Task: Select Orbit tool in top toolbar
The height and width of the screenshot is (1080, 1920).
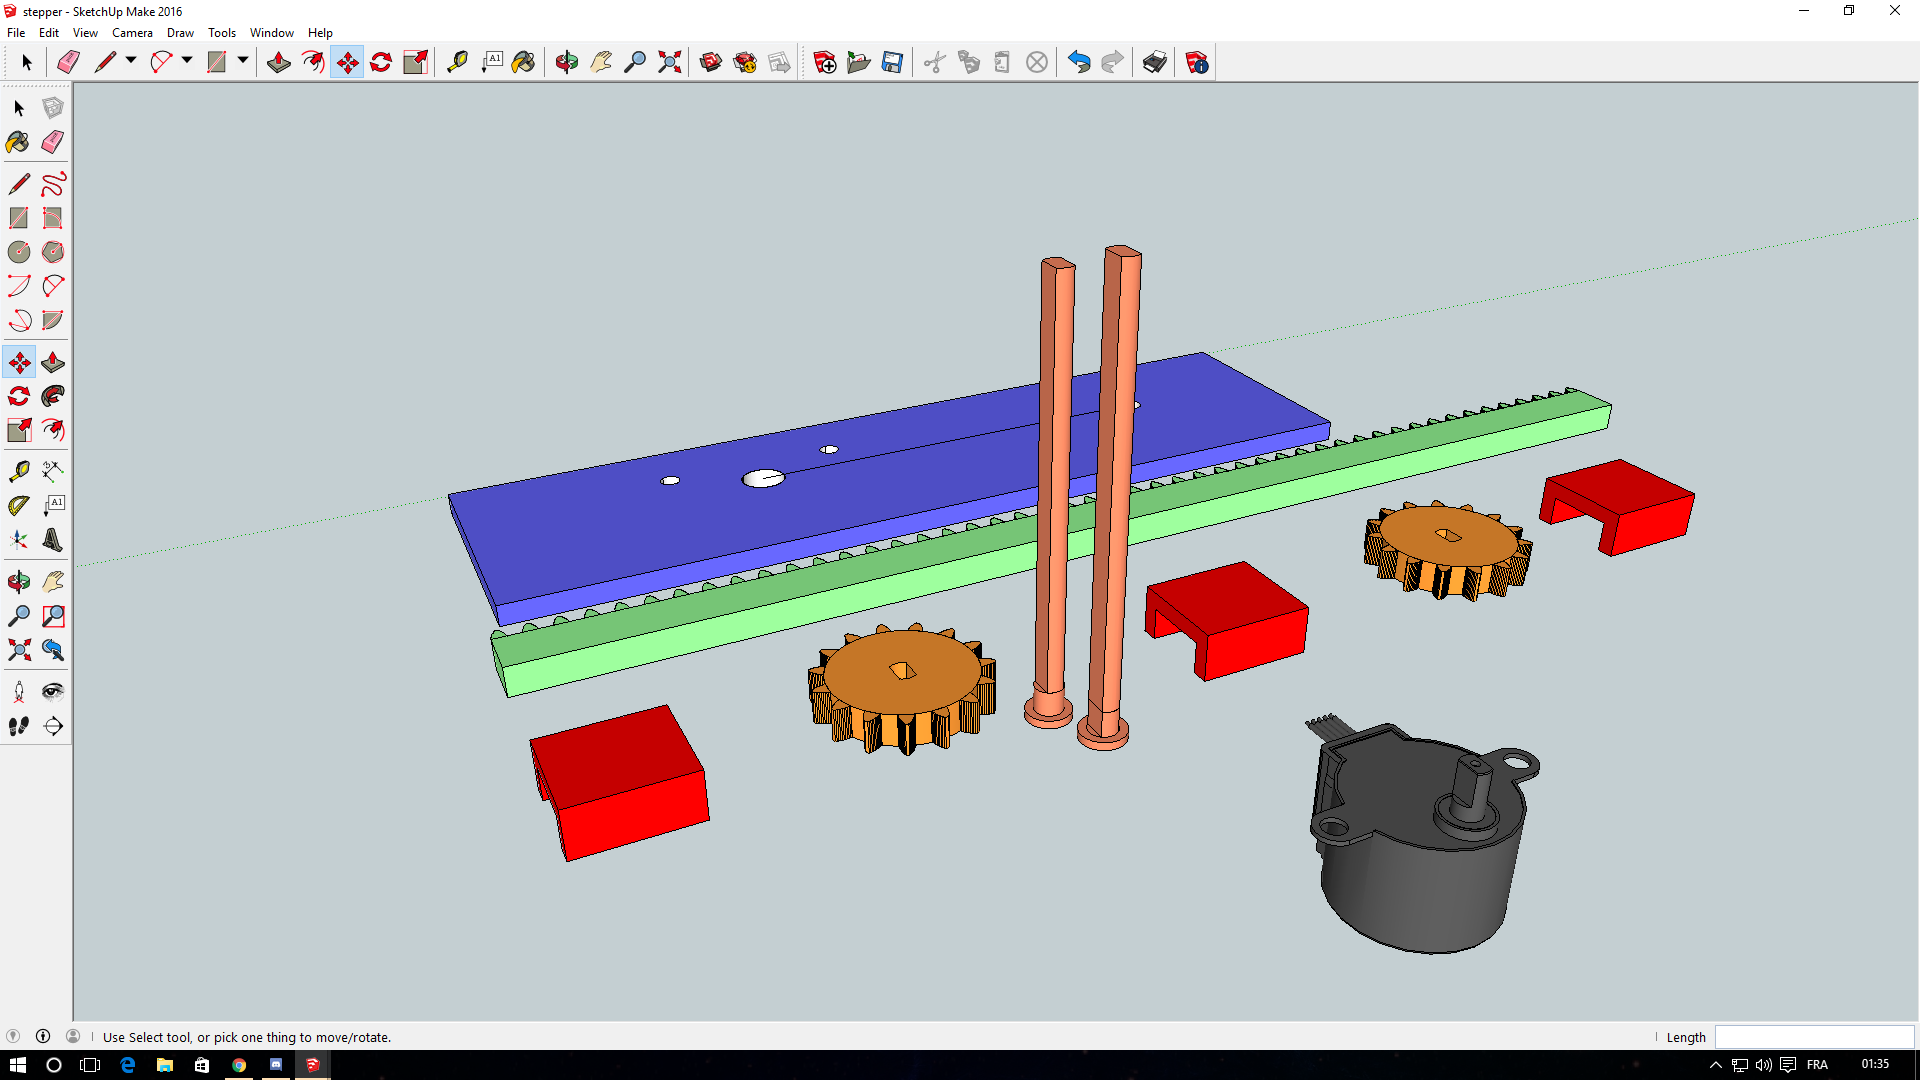Action: (567, 62)
